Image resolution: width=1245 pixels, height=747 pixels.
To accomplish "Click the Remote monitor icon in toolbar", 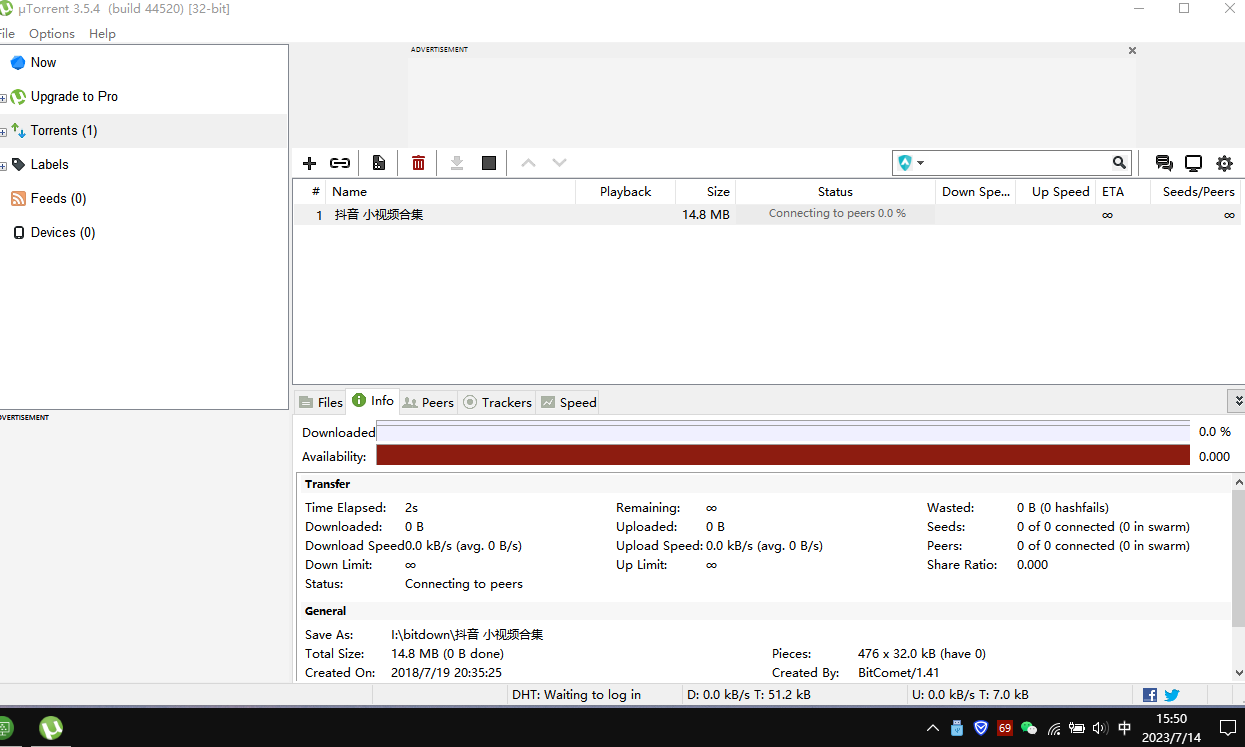I will click(1193, 163).
